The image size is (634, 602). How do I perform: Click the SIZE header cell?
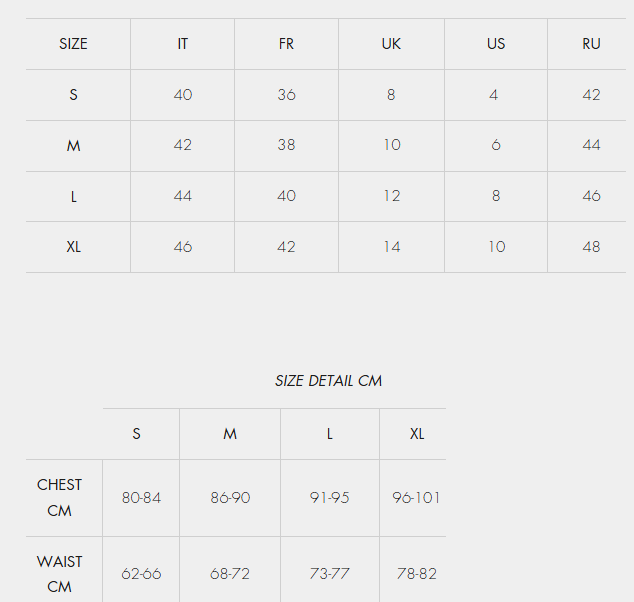[x=73, y=44]
